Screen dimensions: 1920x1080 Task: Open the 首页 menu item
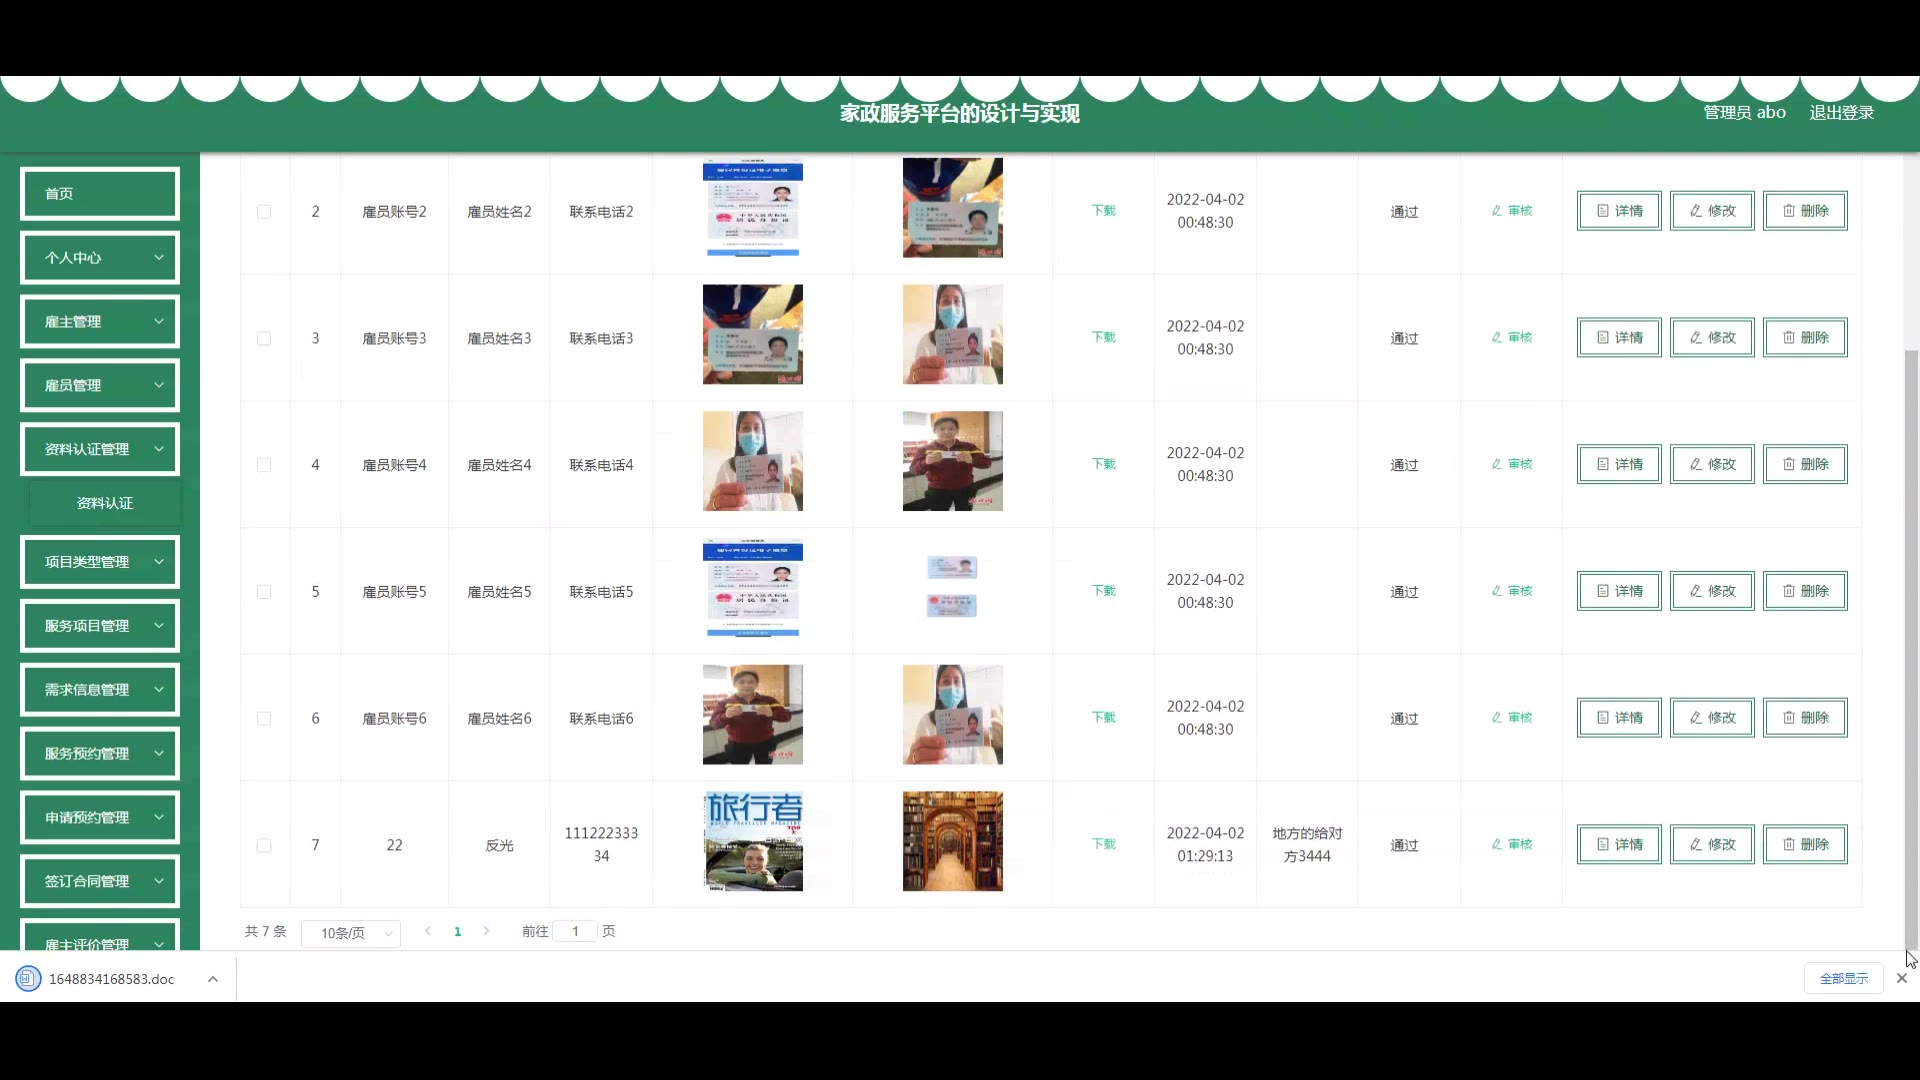(x=100, y=194)
